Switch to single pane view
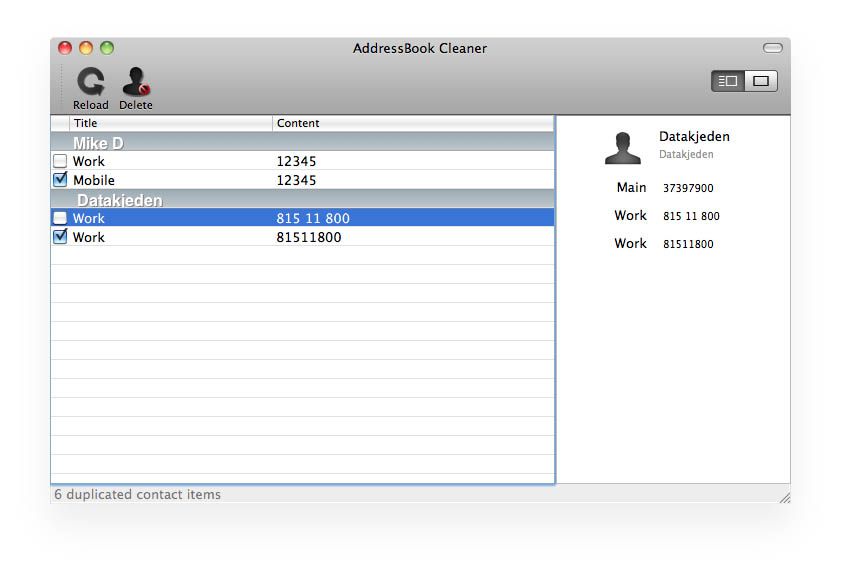 [x=761, y=81]
